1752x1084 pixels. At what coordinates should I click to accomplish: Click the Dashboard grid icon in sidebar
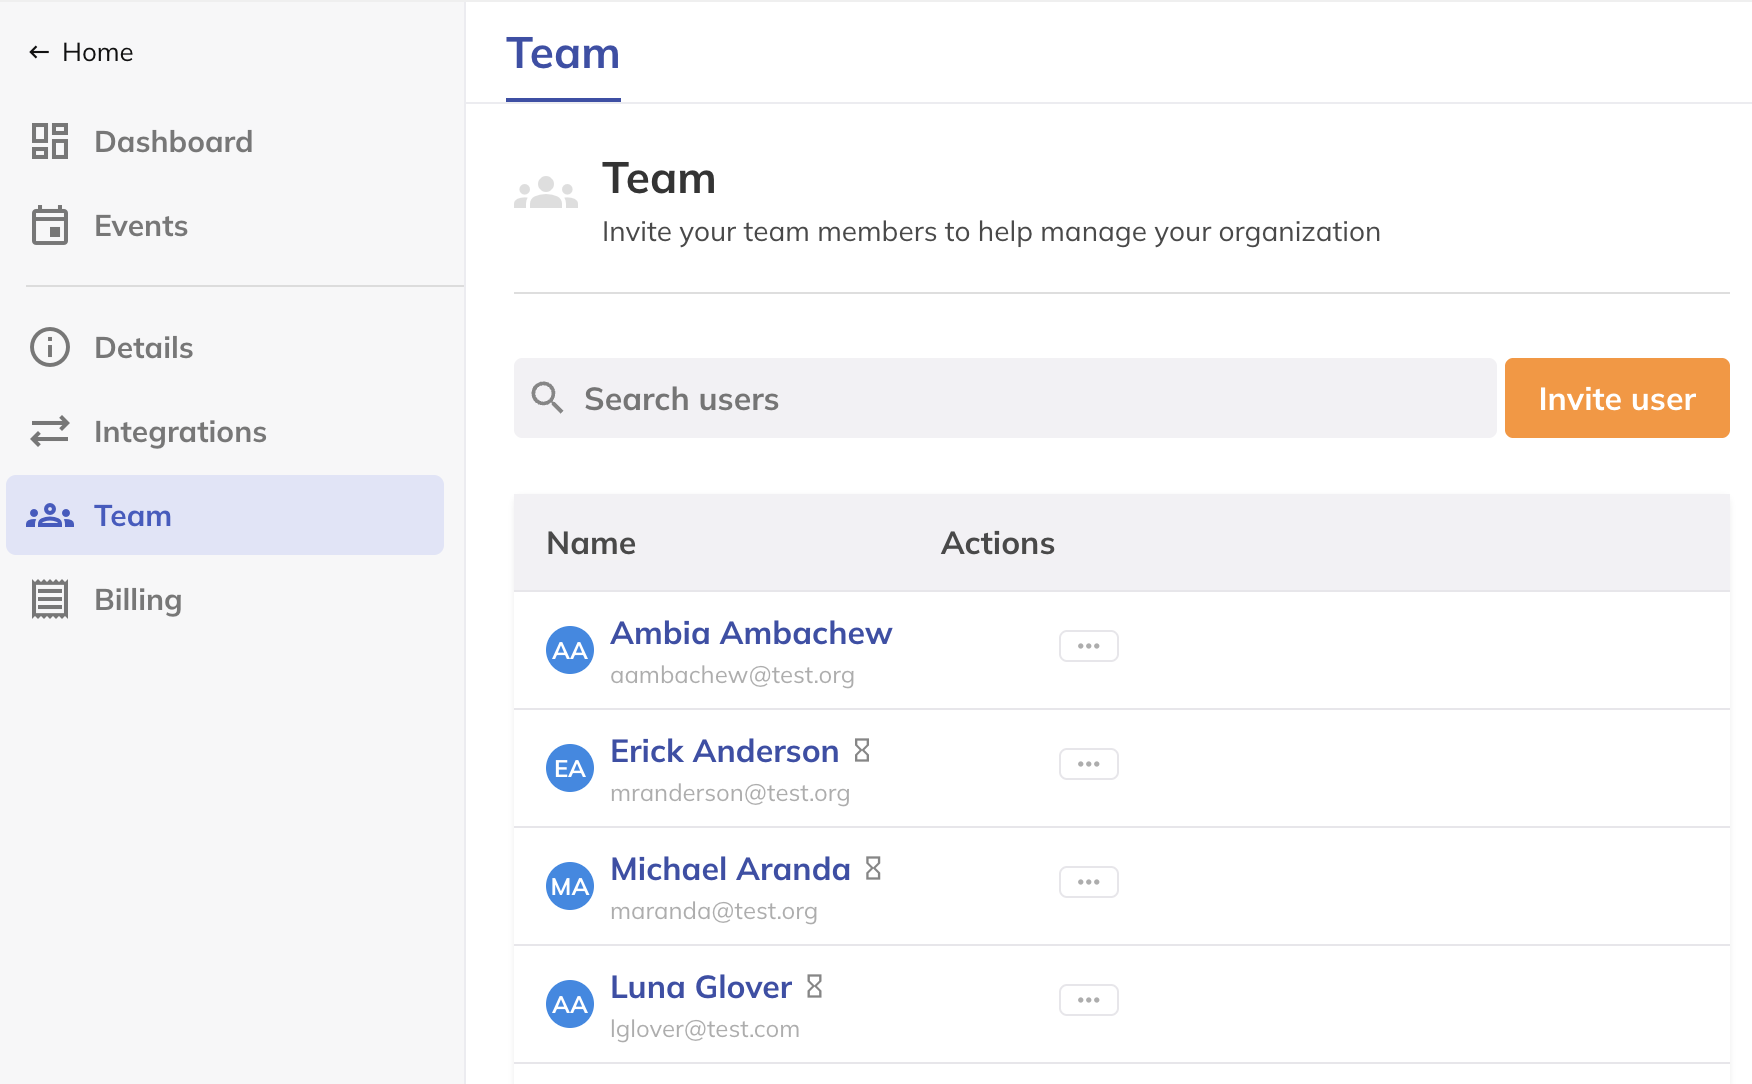(x=50, y=141)
